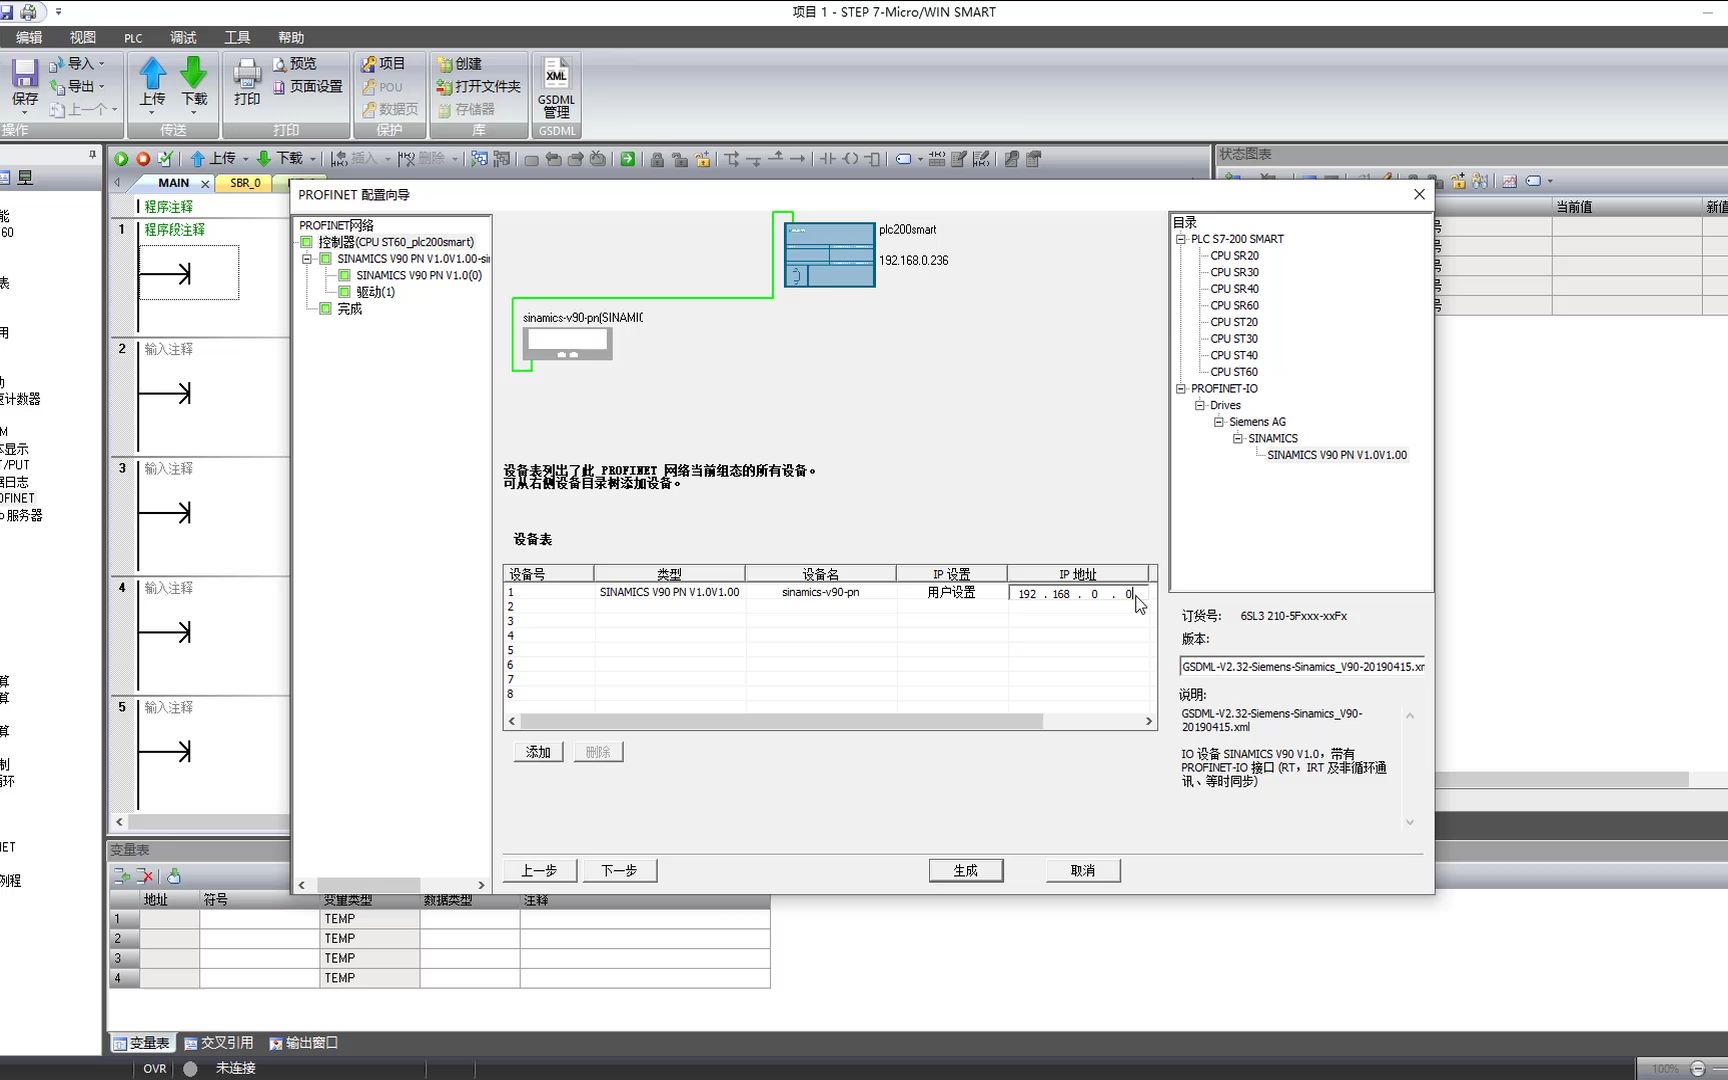
Task: Click the add-row icon in variable table toolbar
Action: (x=122, y=876)
